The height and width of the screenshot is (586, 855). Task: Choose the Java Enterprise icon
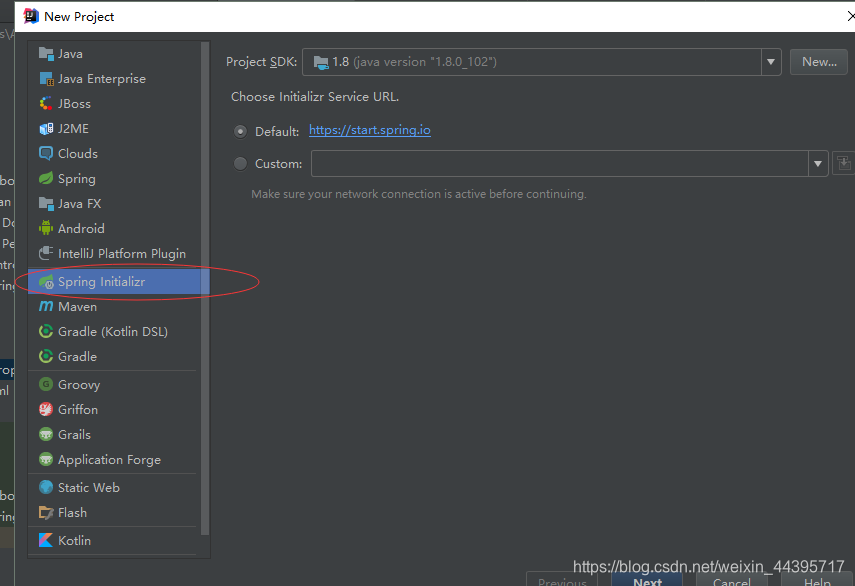pyautogui.click(x=46, y=78)
